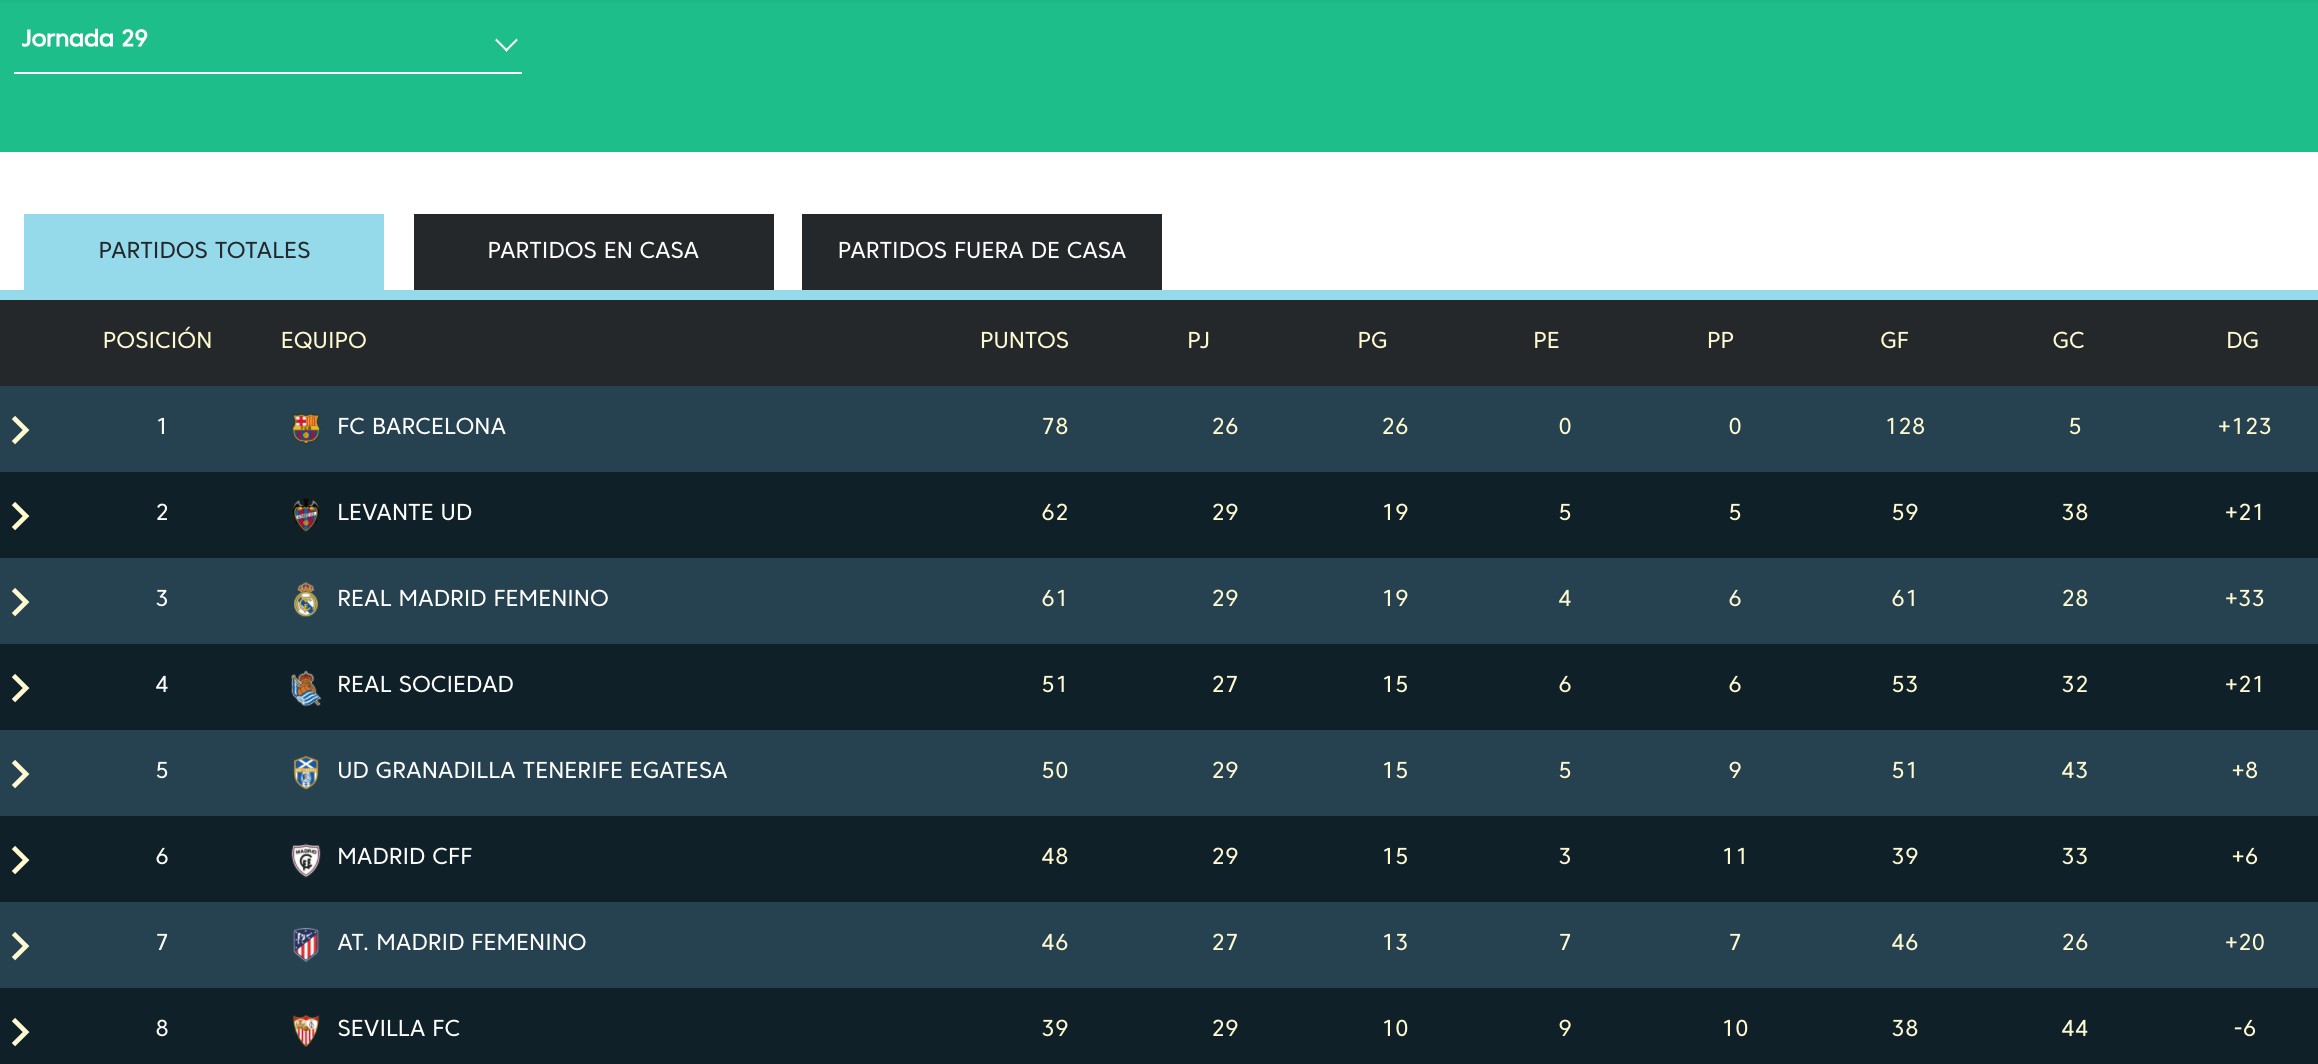Expand the Levante UD row chevron
The height and width of the screenshot is (1064, 2318).
click(20, 516)
